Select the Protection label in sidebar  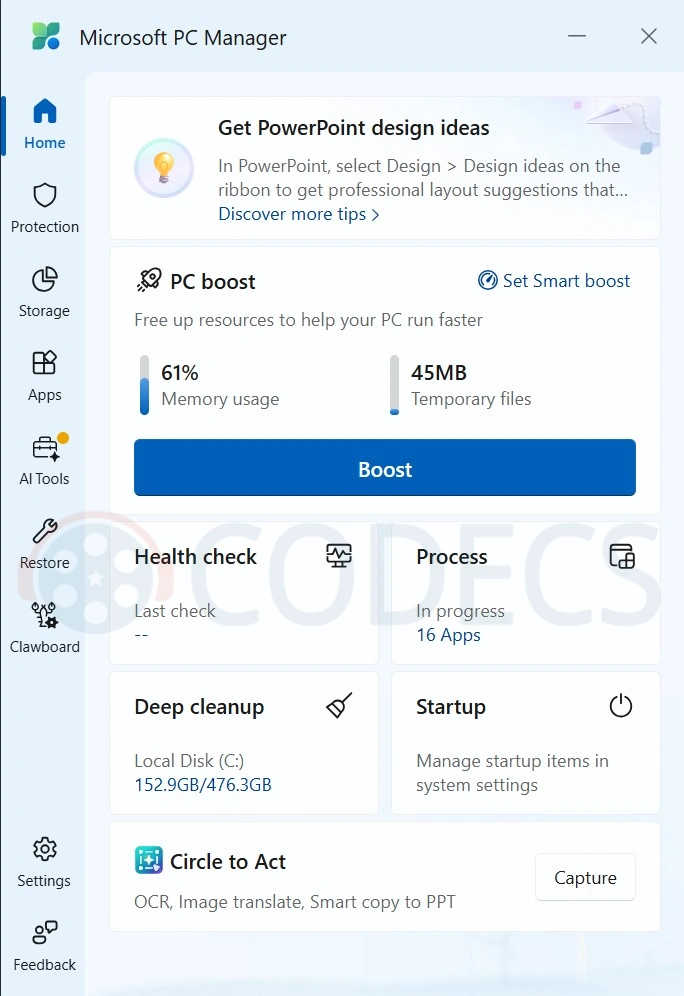pyautogui.click(x=44, y=227)
